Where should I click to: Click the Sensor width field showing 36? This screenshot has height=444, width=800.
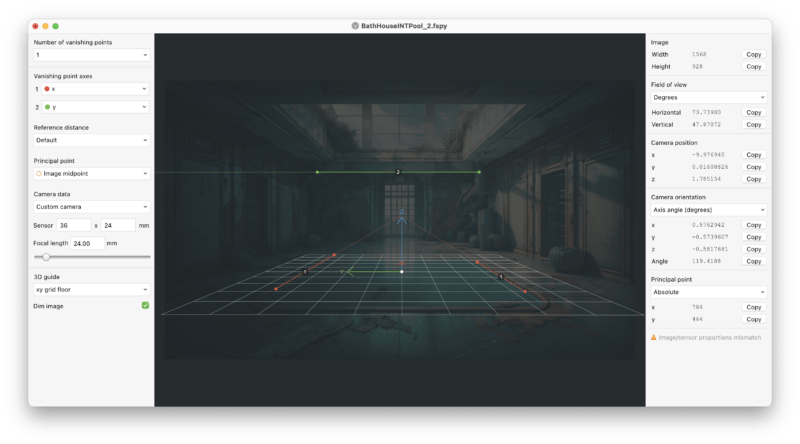pyautogui.click(x=73, y=225)
